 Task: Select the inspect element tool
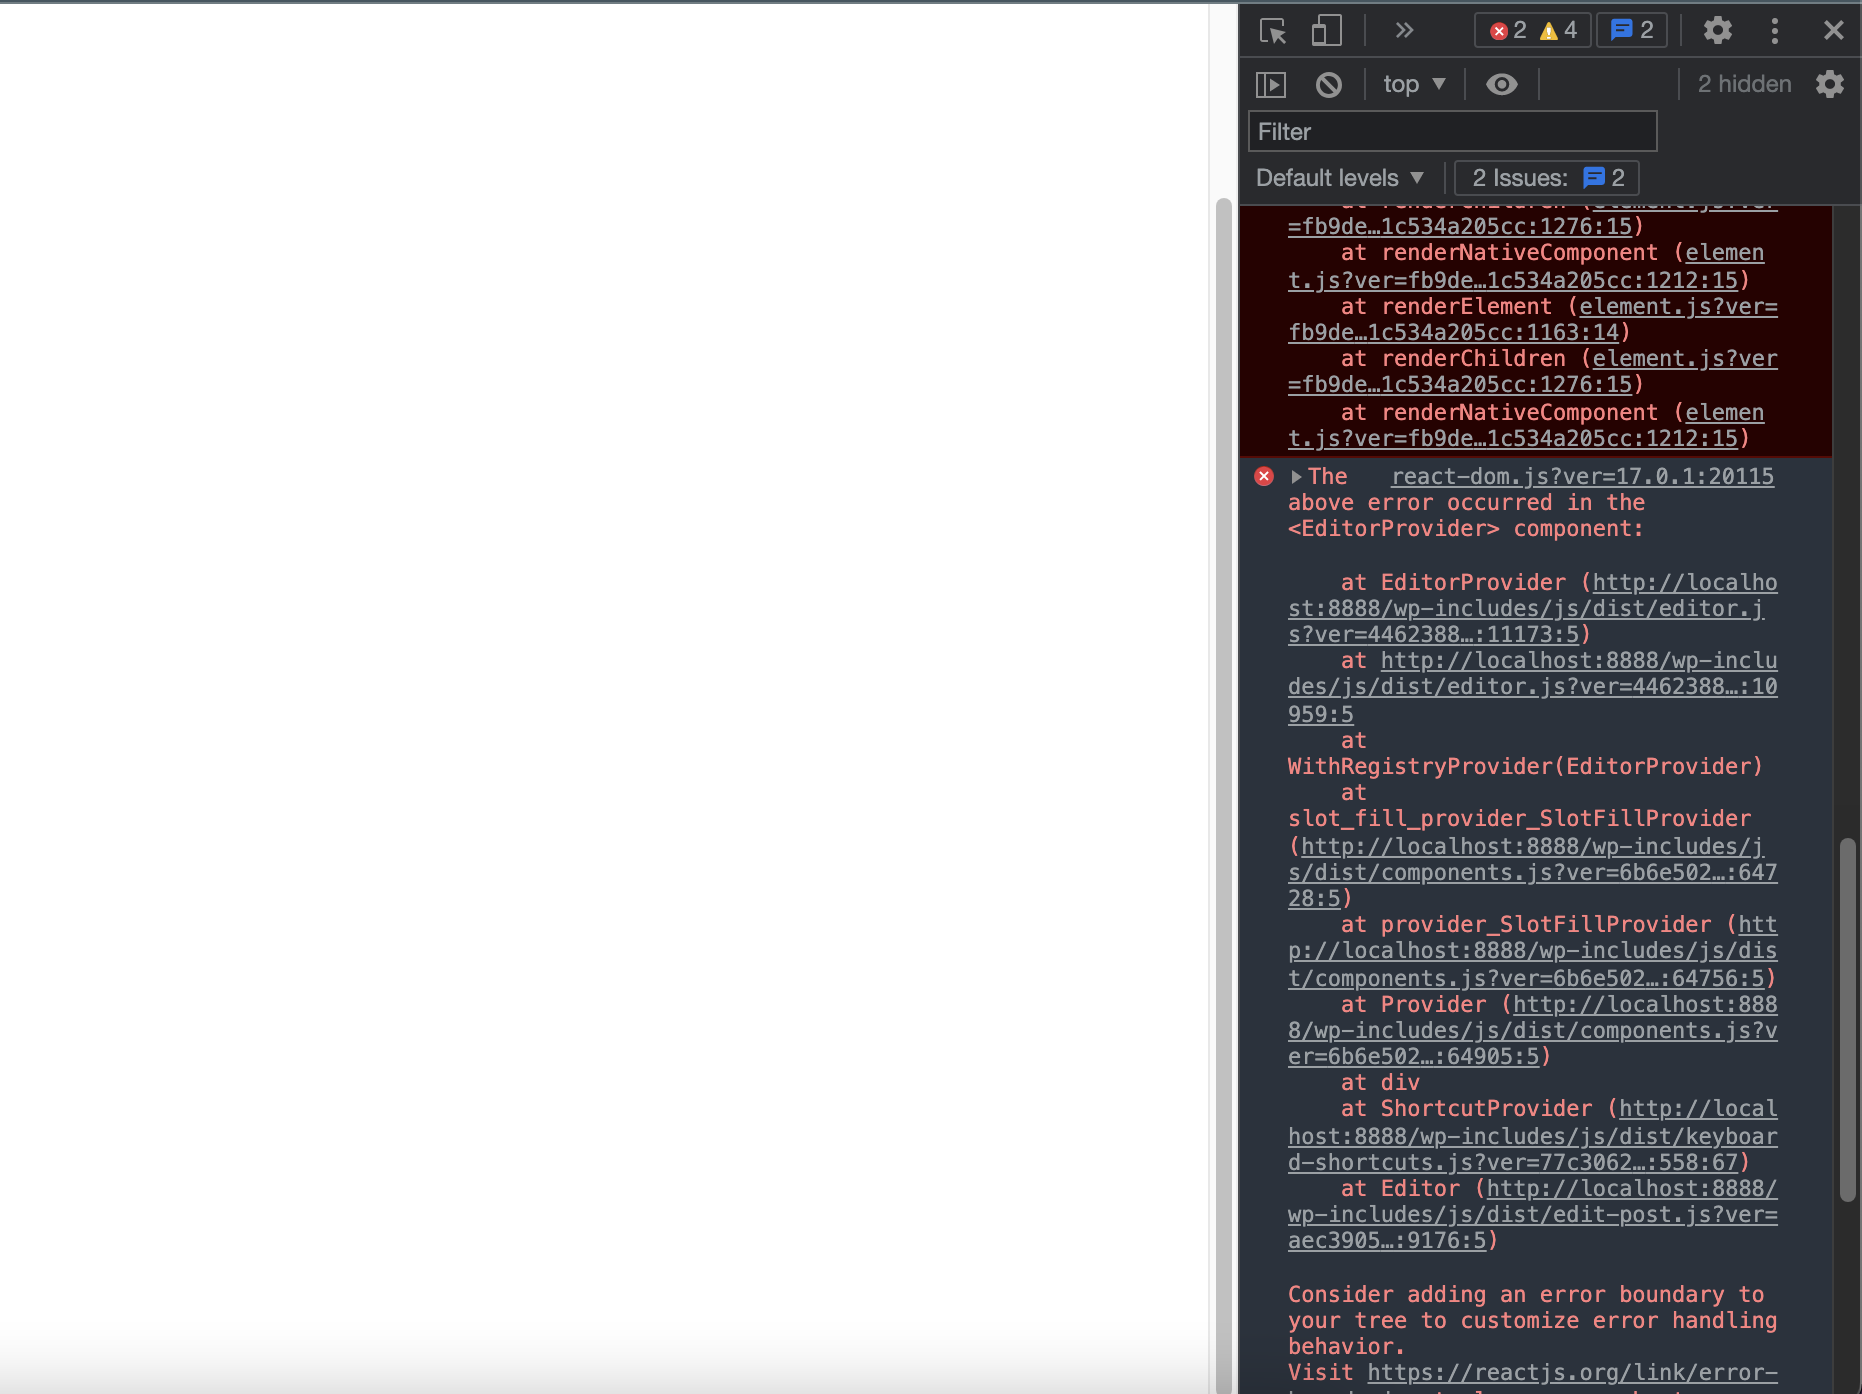click(x=1272, y=30)
